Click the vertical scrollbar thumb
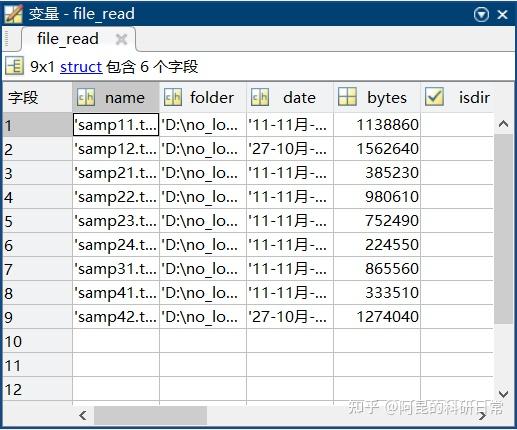The height and width of the screenshot is (430, 517). (x=503, y=229)
